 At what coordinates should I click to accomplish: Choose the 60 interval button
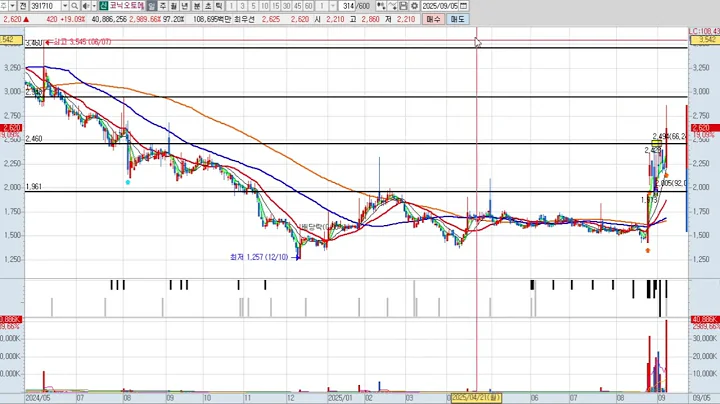309,6
